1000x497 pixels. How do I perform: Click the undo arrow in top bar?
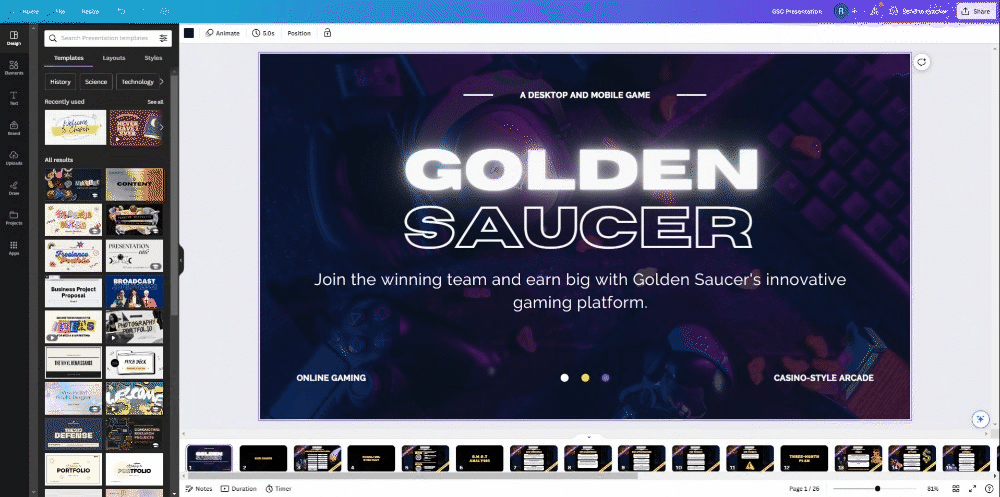tap(121, 11)
